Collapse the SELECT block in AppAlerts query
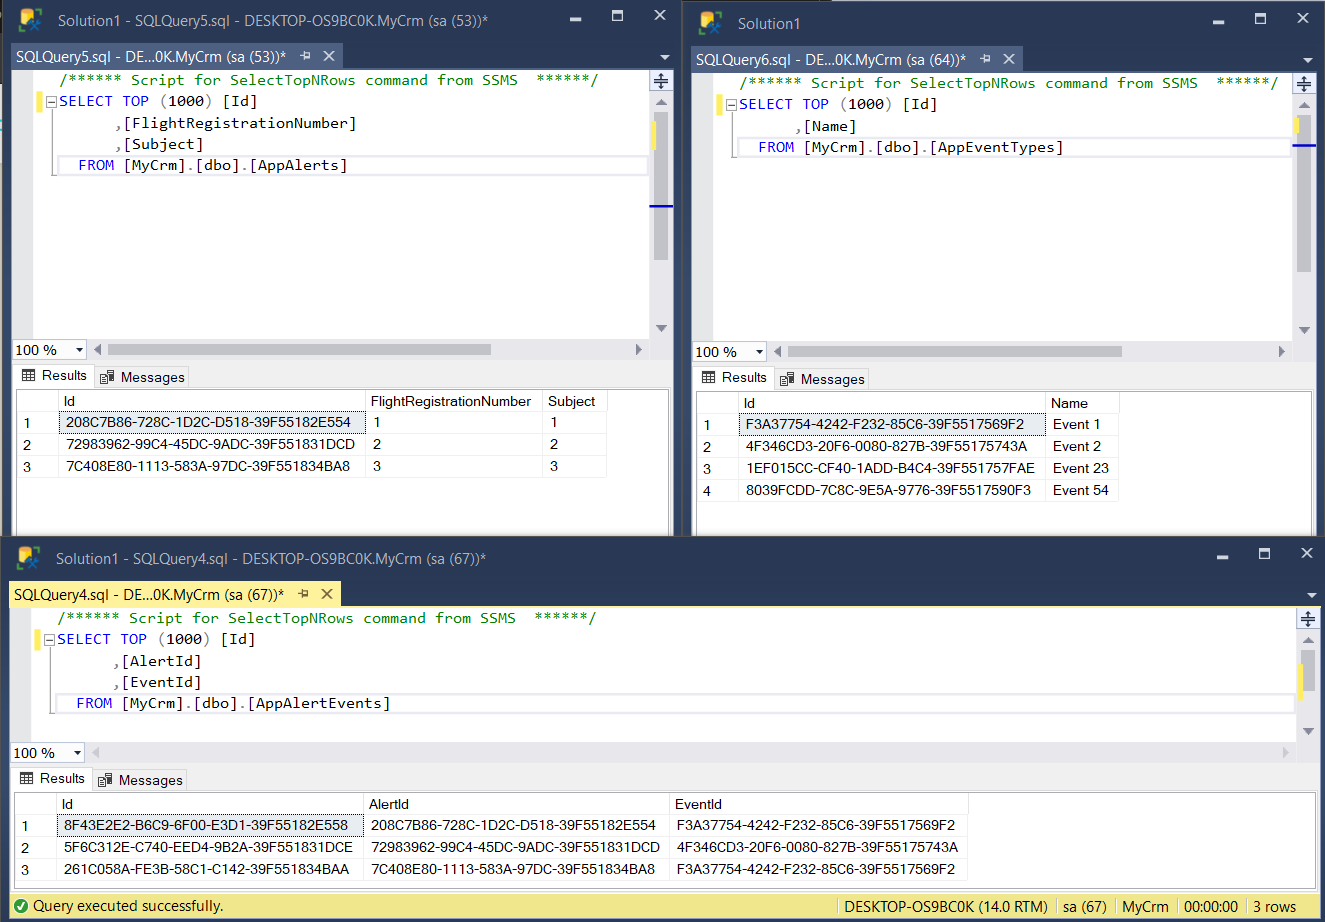The image size is (1325, 922). coord(51,102)
